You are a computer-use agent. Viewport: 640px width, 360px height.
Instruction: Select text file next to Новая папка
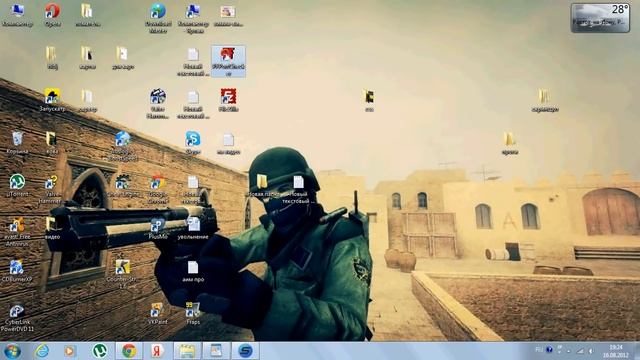(x=298, y=189)
